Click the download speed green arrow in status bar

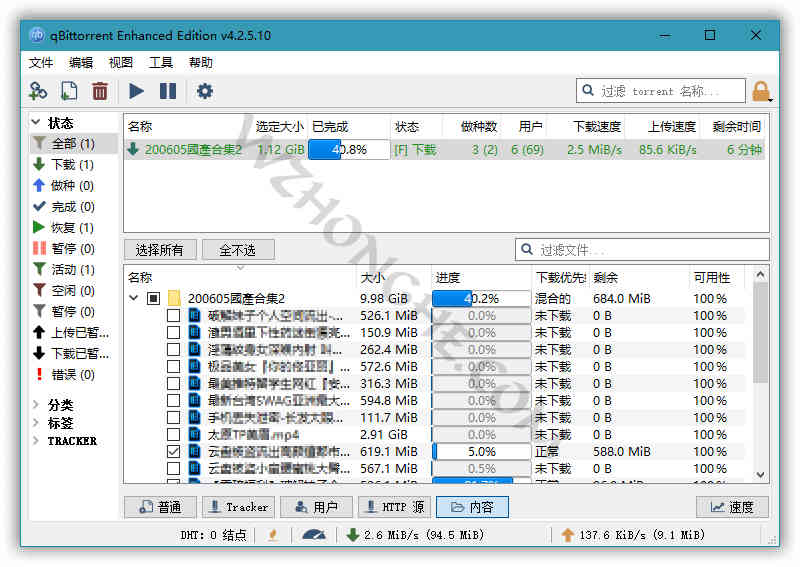352,535
